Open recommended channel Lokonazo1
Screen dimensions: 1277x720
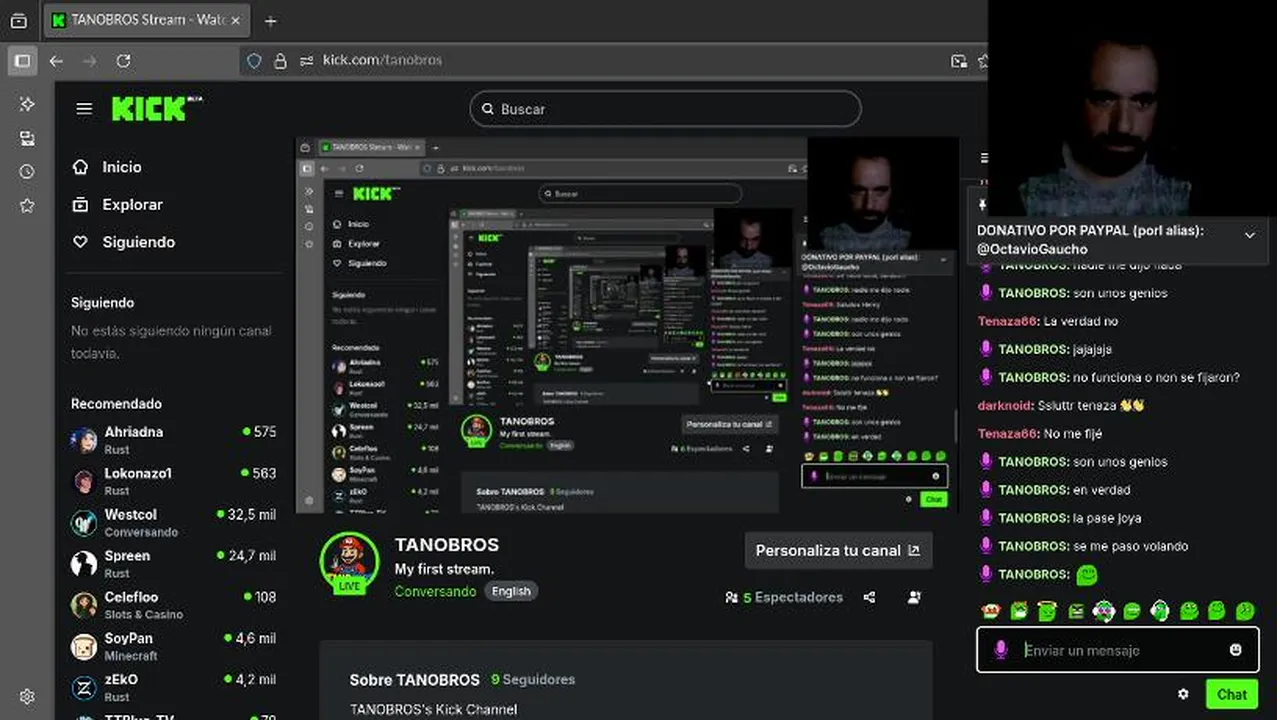pos(173,481)
